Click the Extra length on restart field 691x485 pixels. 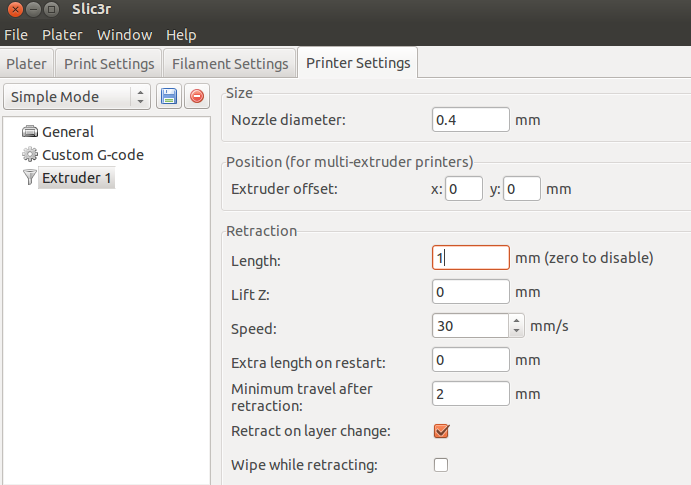click(471, 359)
